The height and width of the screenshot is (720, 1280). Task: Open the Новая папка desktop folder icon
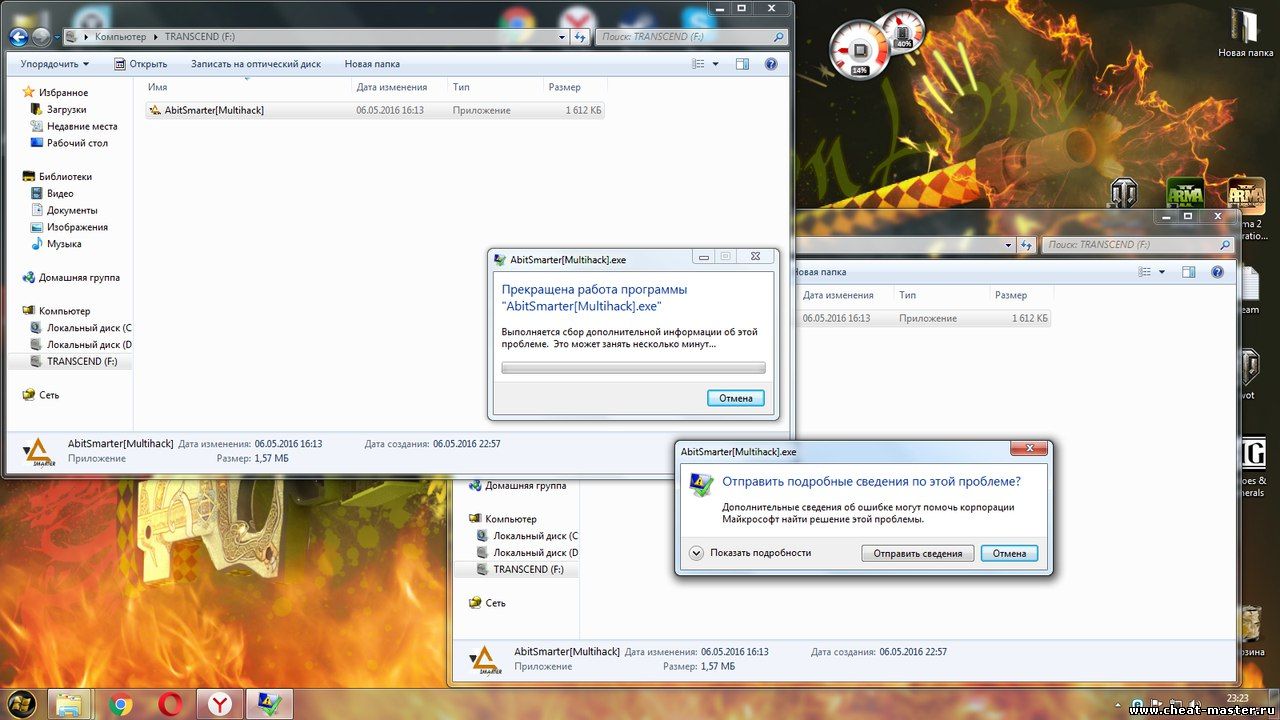1245,32
